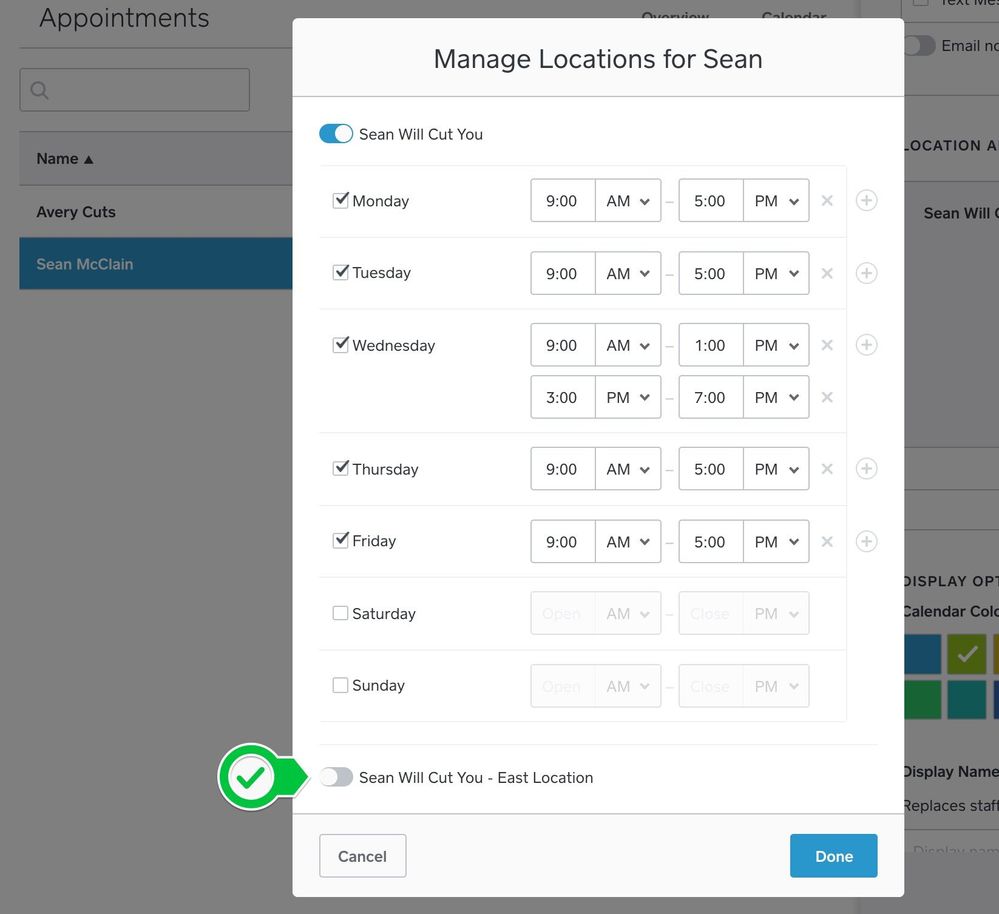Screen dimensions: 999x914
Task: Uncheck the Friday checkbox
Action: tap(340, 540)
